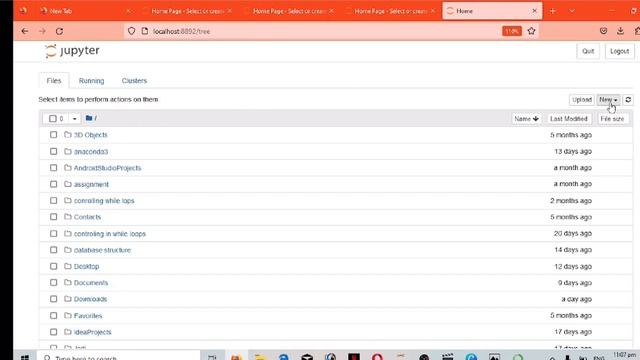Check the assignment folder checkbox

[53, 184]
